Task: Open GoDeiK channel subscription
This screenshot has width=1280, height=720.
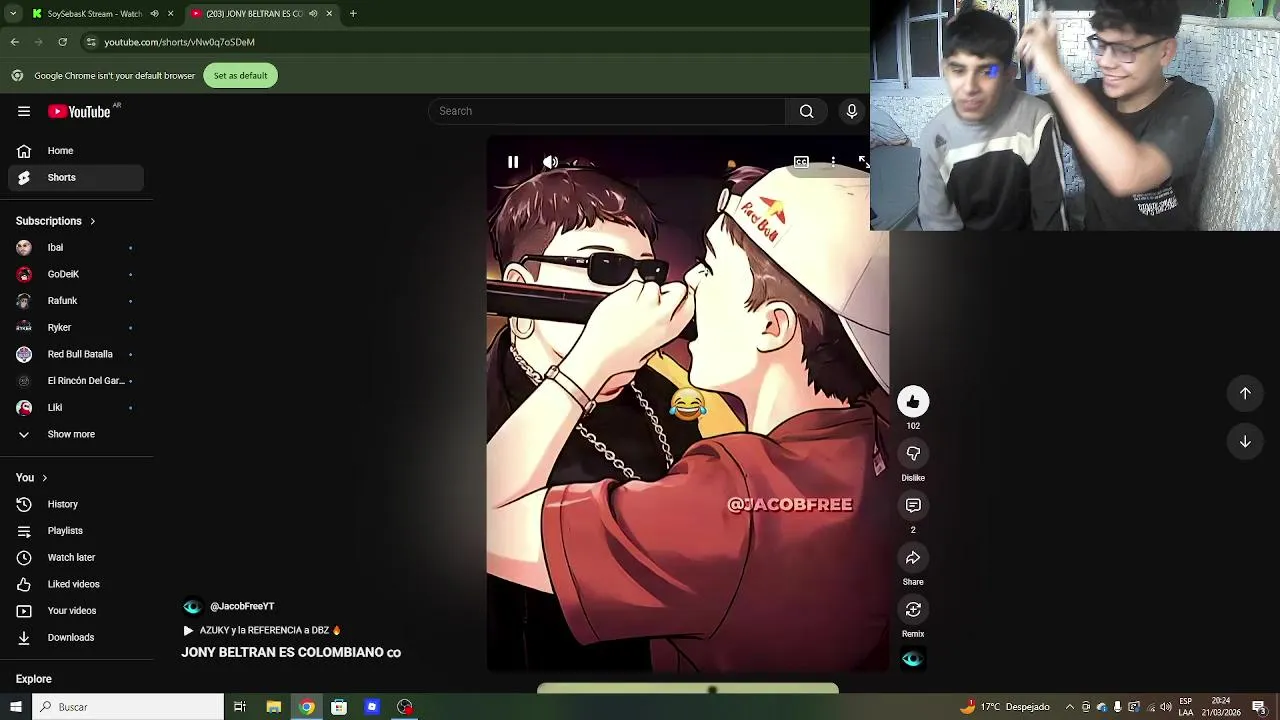Action: (76, 274)
